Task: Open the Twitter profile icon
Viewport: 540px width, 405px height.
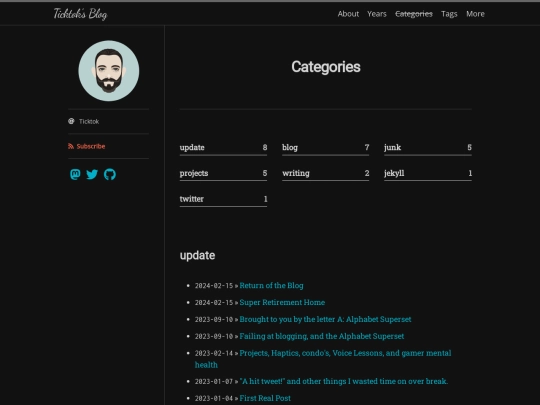Action: click(92, 174)
